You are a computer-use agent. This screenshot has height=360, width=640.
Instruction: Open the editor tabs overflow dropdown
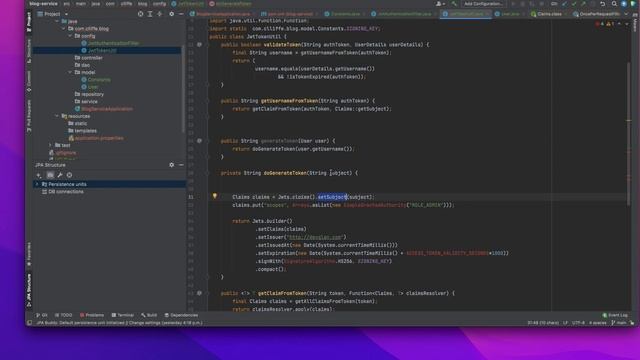point(626,14)
